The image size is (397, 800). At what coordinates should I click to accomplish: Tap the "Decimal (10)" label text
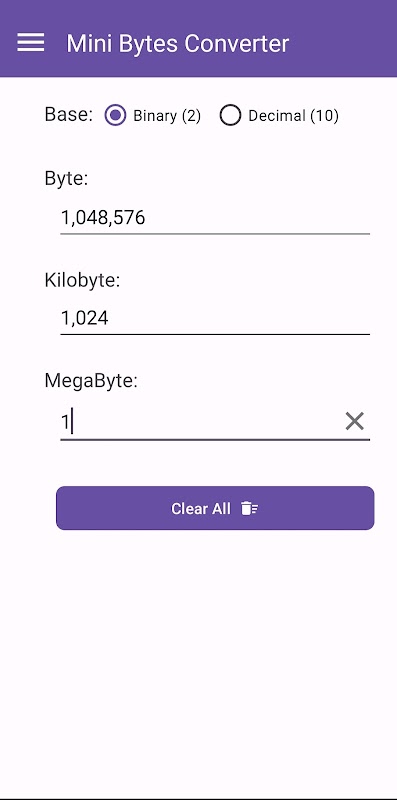(293, 116)
